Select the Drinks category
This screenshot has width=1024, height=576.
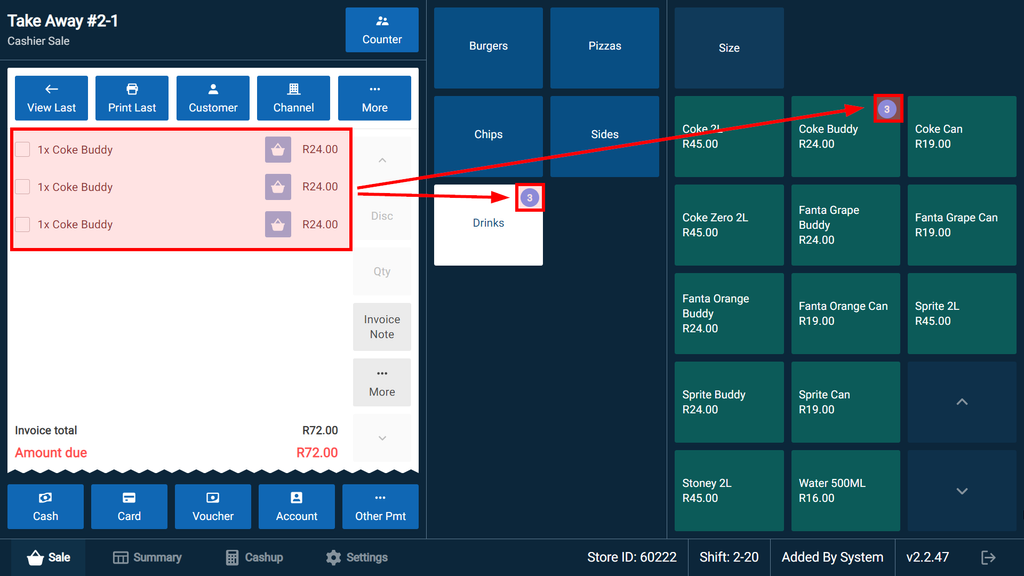point(488,225)
